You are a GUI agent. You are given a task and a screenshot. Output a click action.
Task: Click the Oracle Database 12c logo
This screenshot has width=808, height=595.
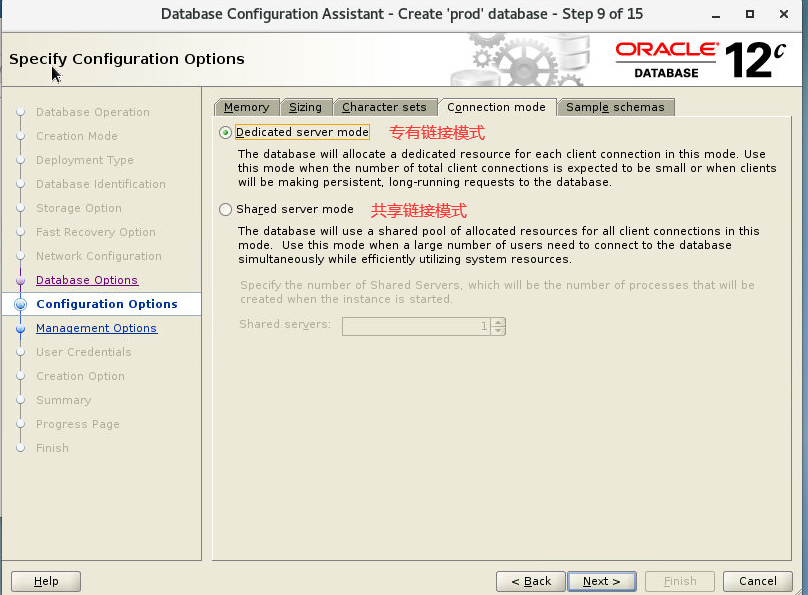701,60
